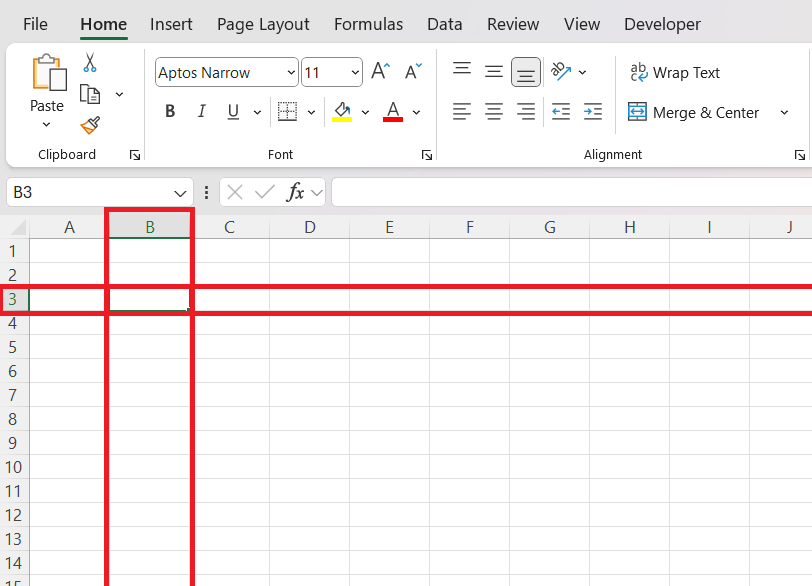This screenshot has height=586, width=812.
Task: Click inside the formula bar input
Action: click(x=572, y=192)
